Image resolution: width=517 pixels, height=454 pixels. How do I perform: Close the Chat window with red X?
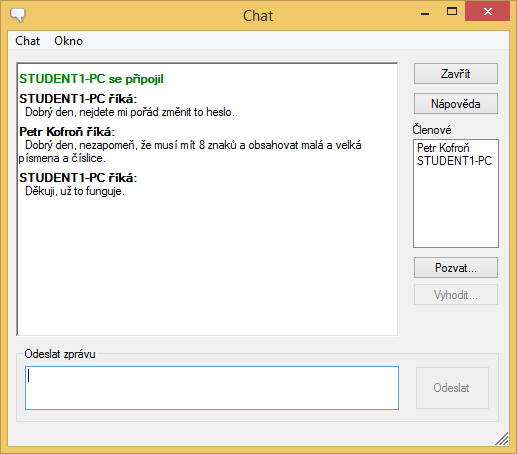click(x=487, y=12)
